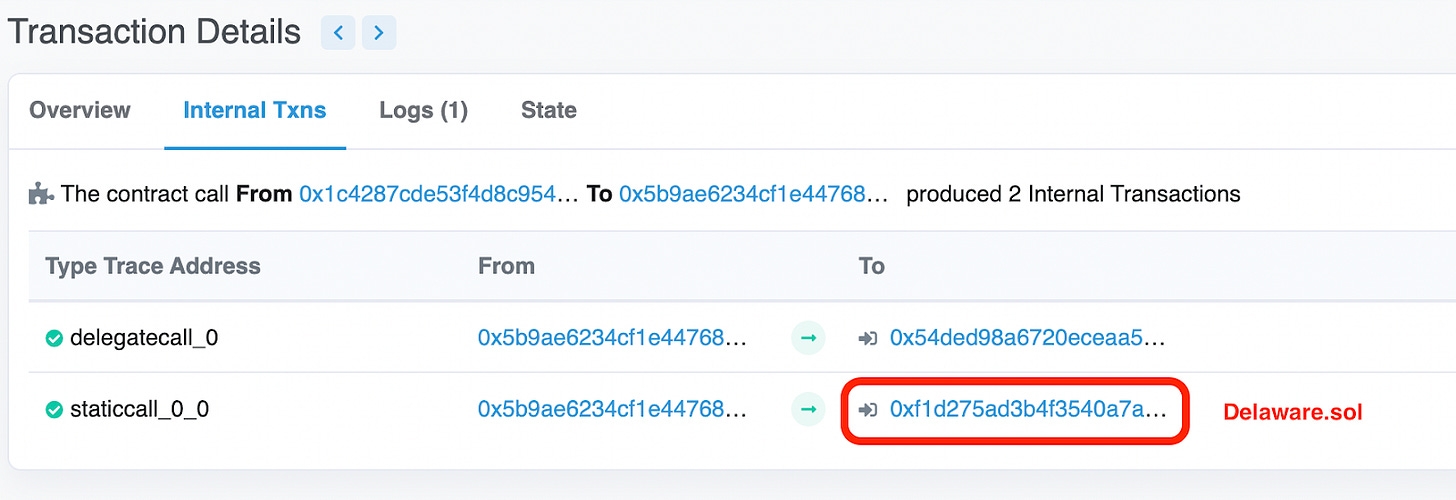The image size is (1456, 500).
Task: Switch to Logs (1) tab
Action: (423, 110)
